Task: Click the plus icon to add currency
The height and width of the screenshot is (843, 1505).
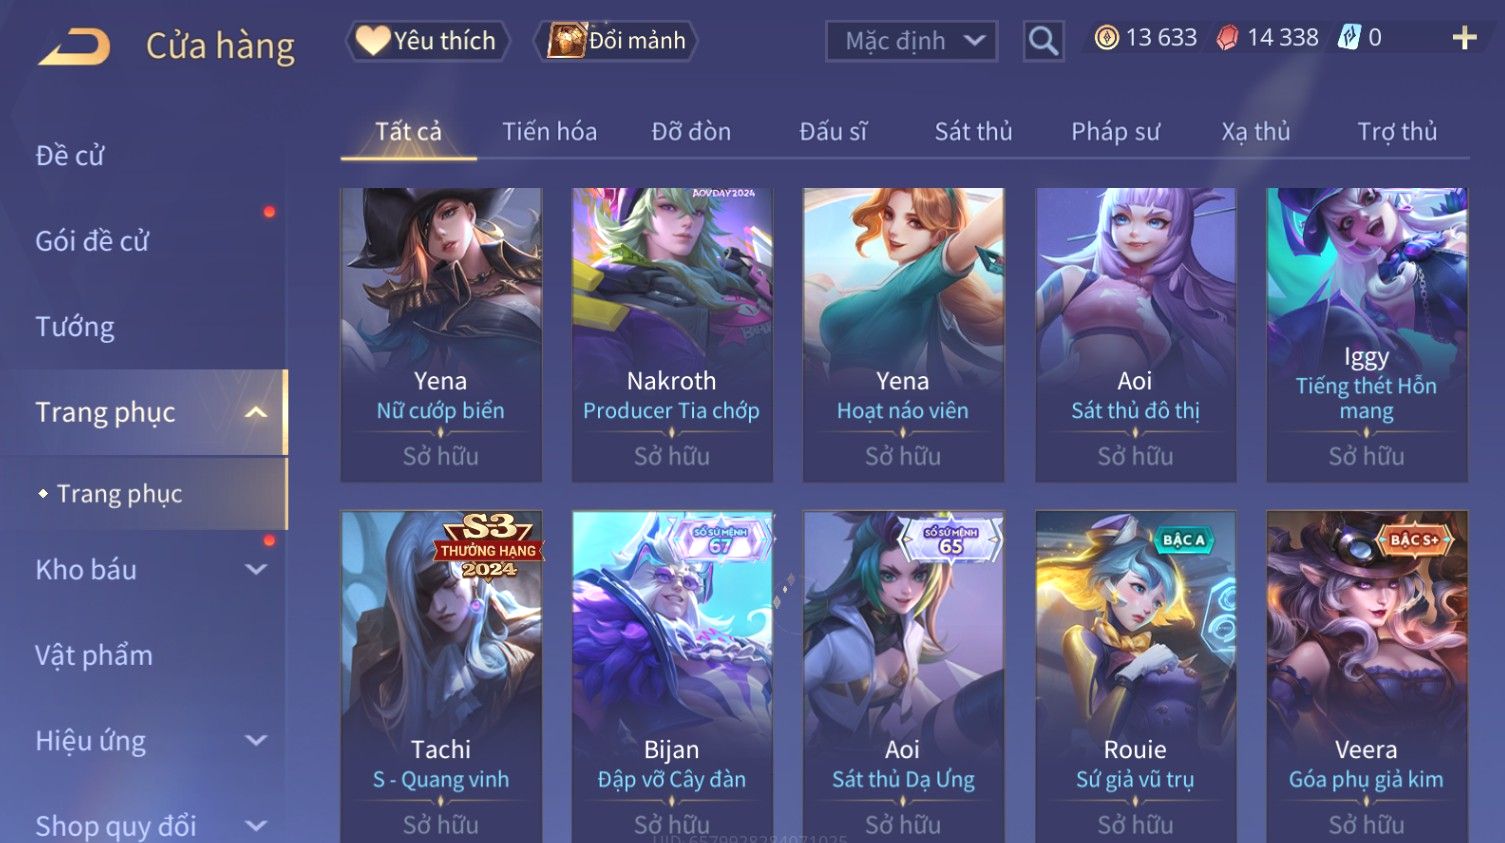Action: [x=1464, y=38]
